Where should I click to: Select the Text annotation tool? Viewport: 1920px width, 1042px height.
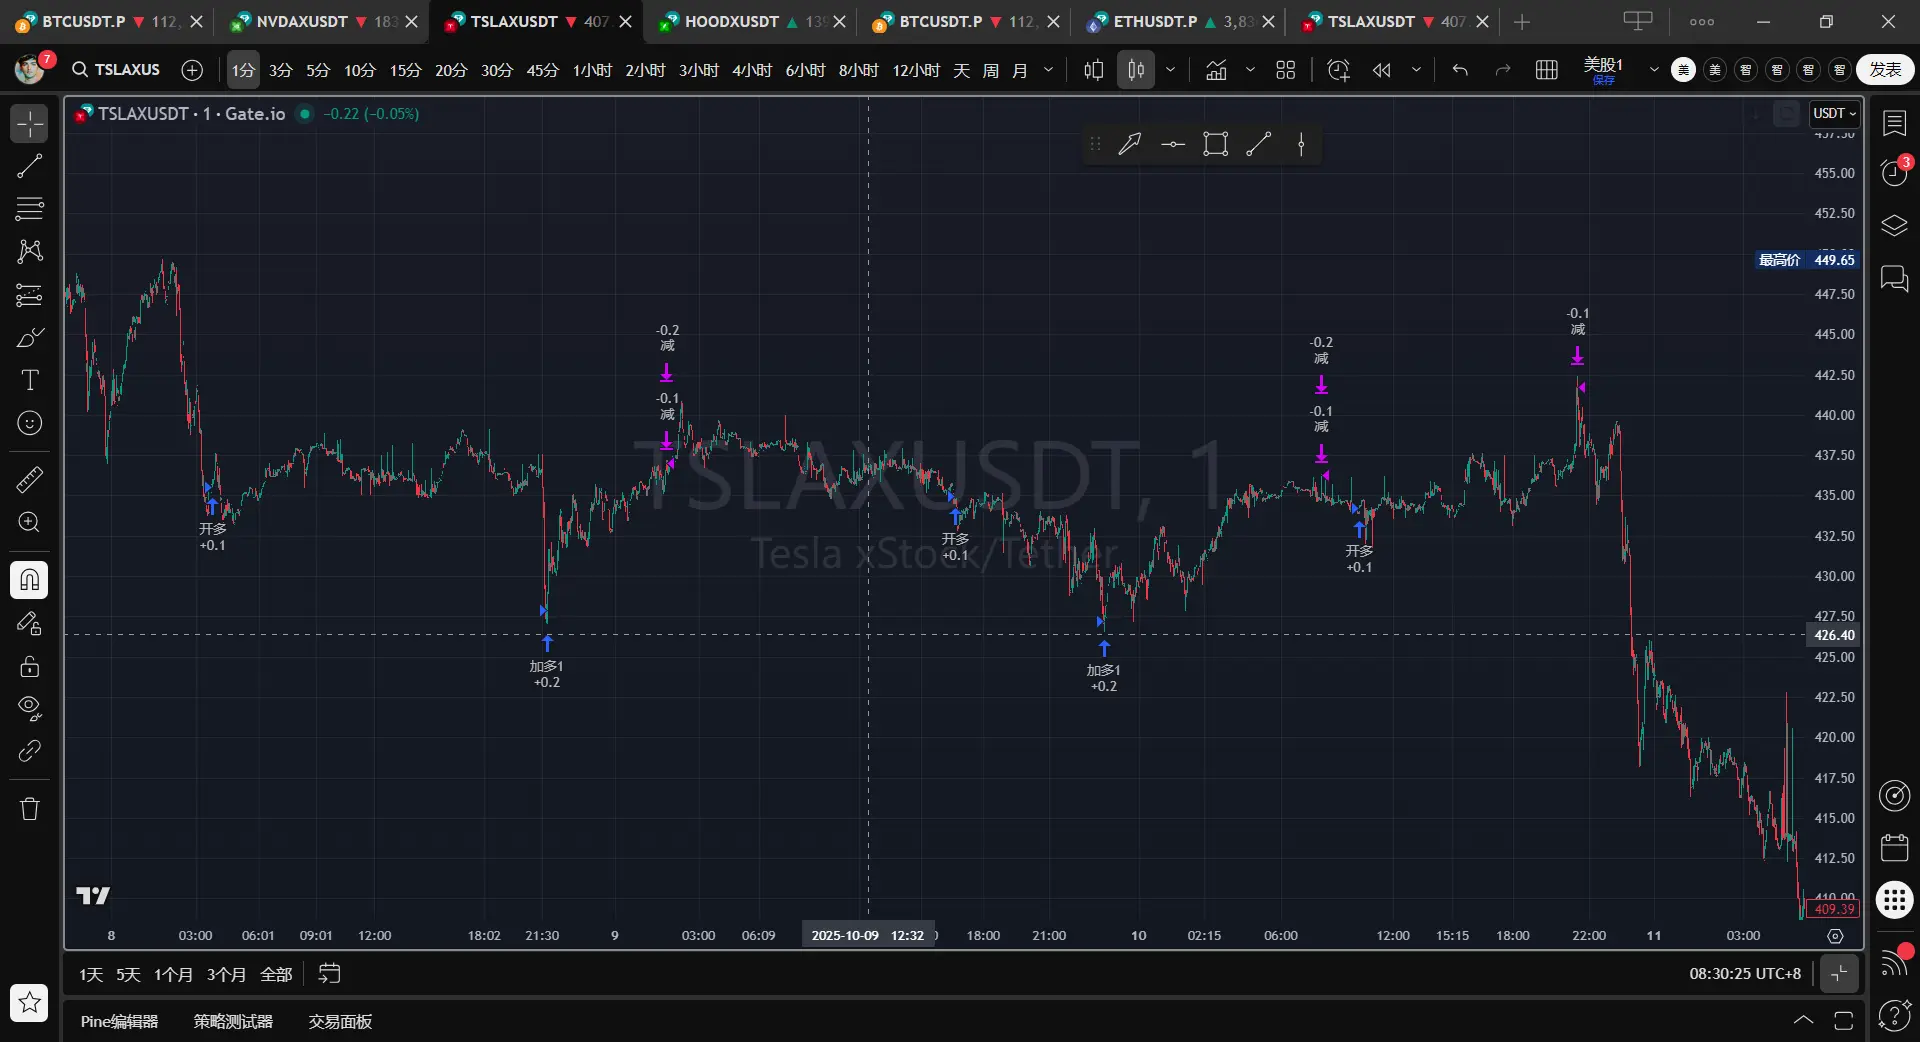(x=30, y=380)
